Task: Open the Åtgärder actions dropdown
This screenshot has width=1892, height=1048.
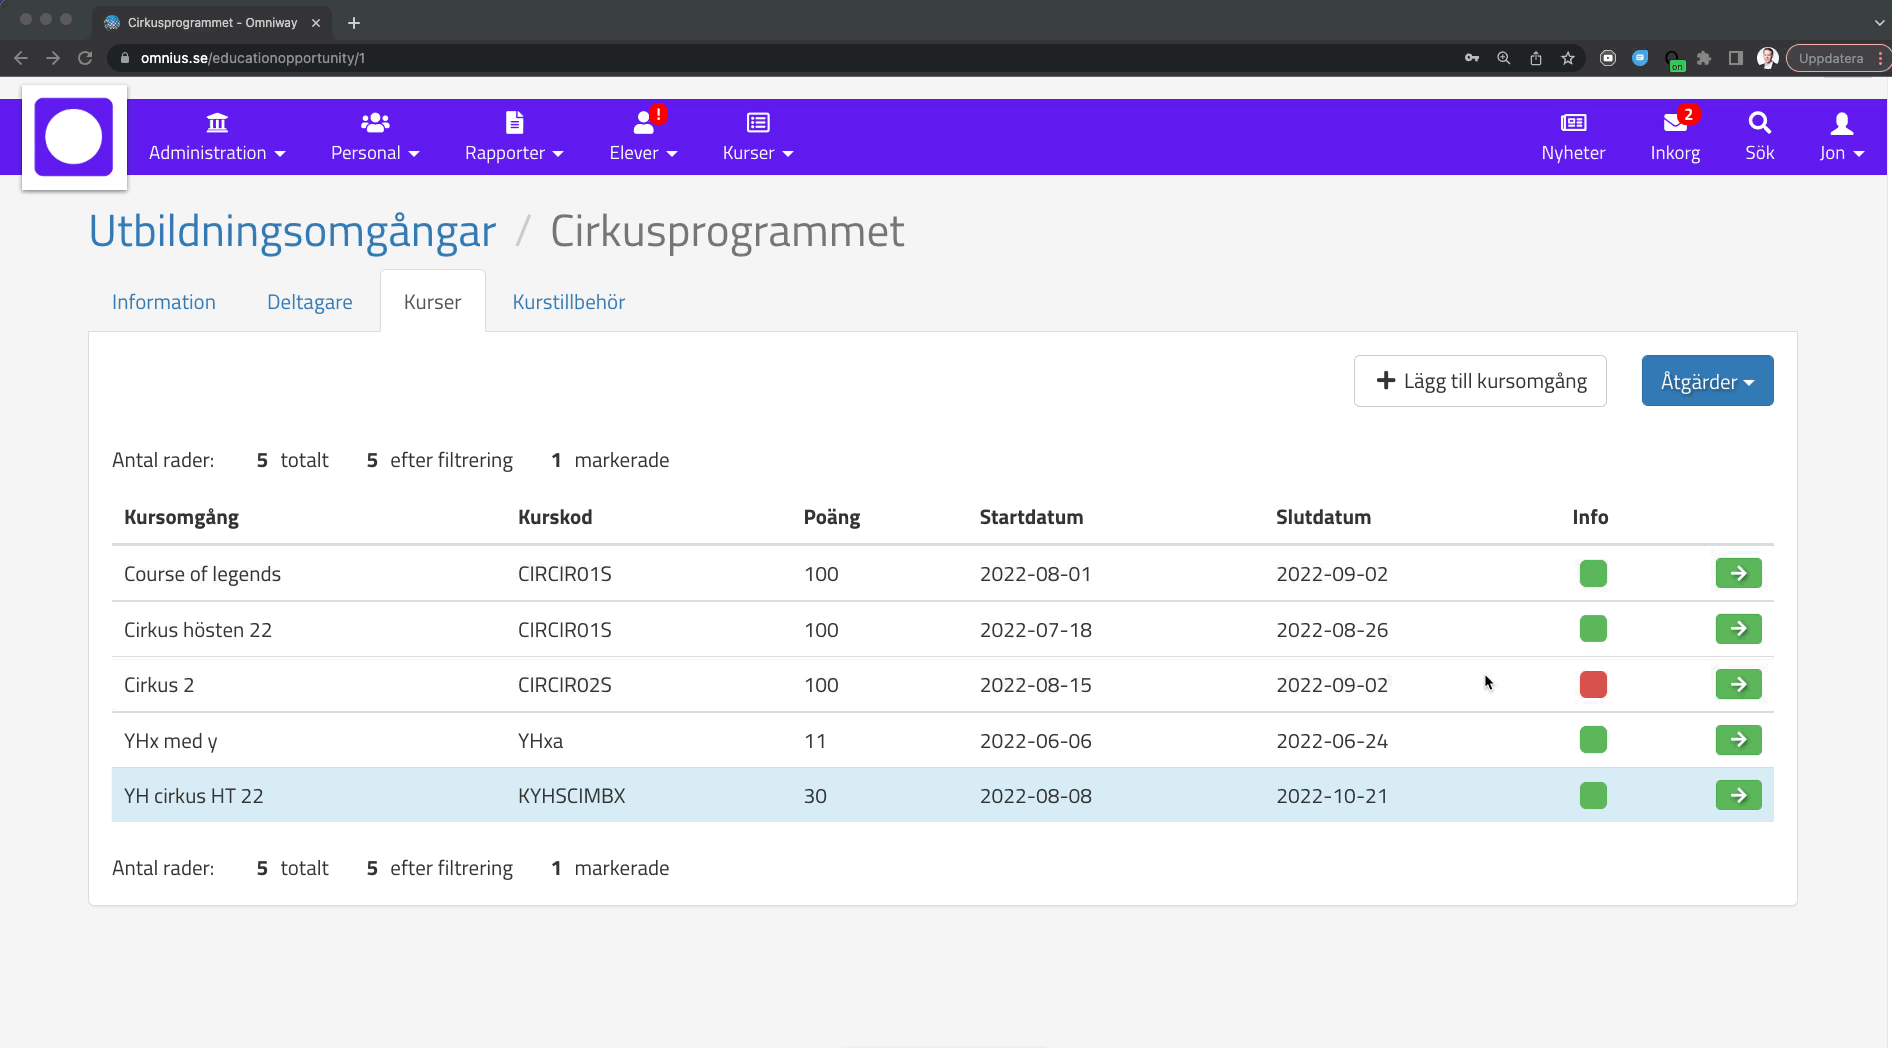Action: (1707, 381)
